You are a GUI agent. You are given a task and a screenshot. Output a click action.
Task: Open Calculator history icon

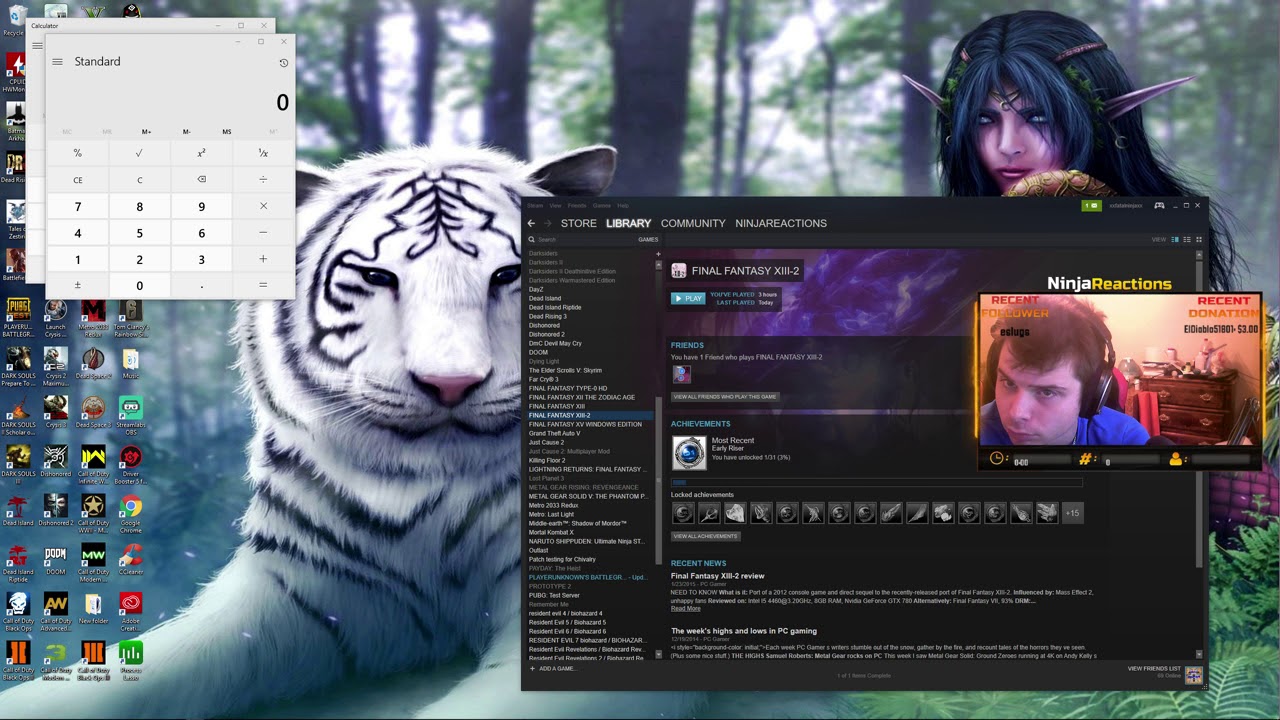tap(283, 63)
